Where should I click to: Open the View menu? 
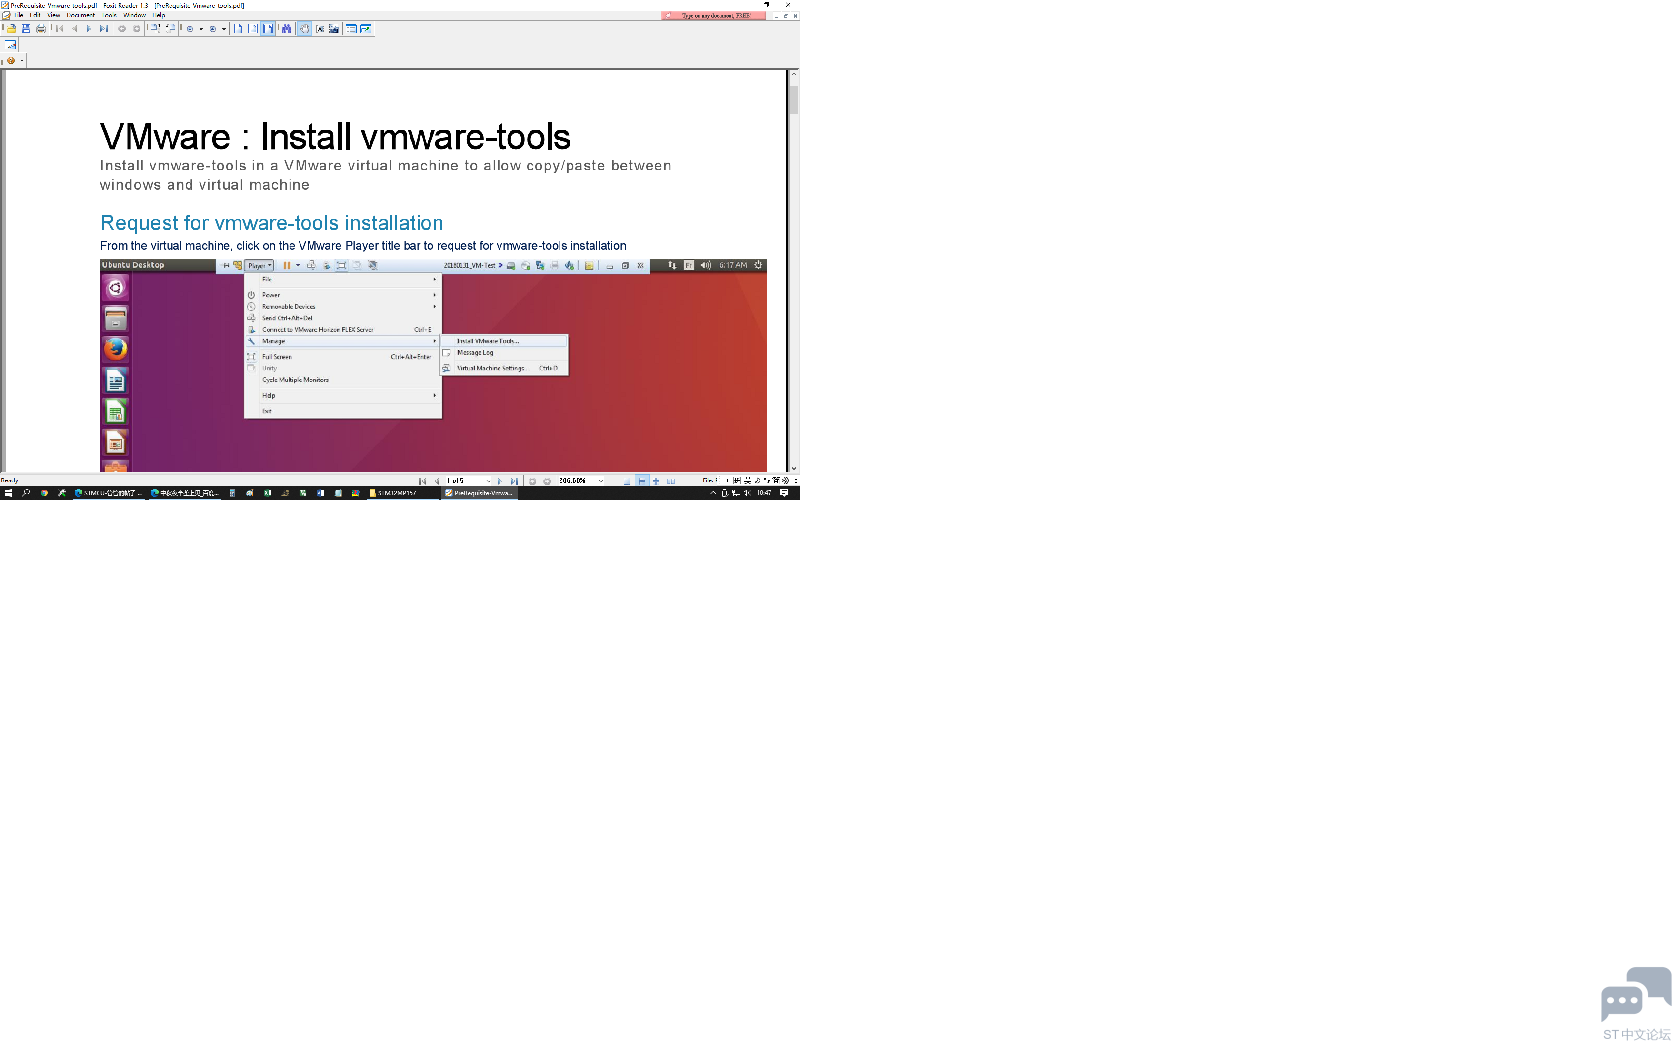(x=54, y=15)
